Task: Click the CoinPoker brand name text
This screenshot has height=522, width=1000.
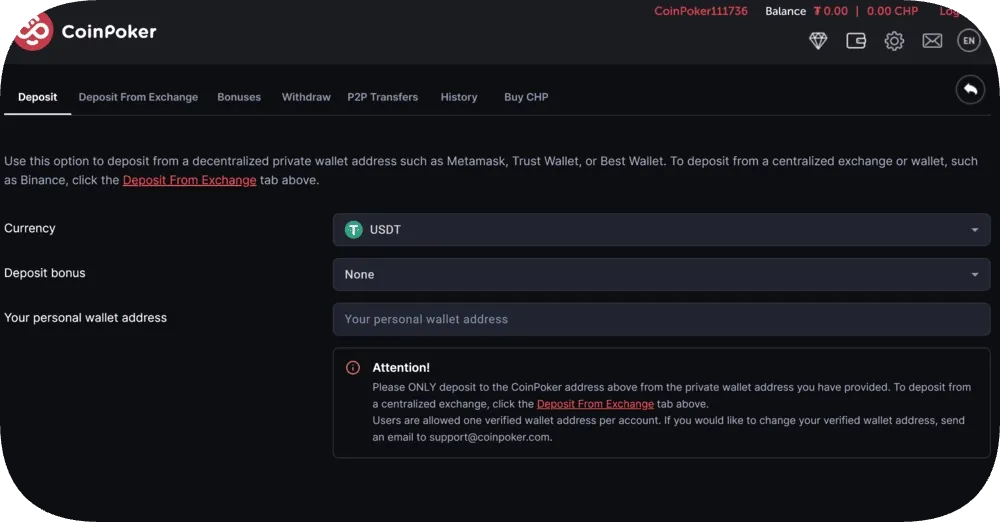Action: [109, 32]
